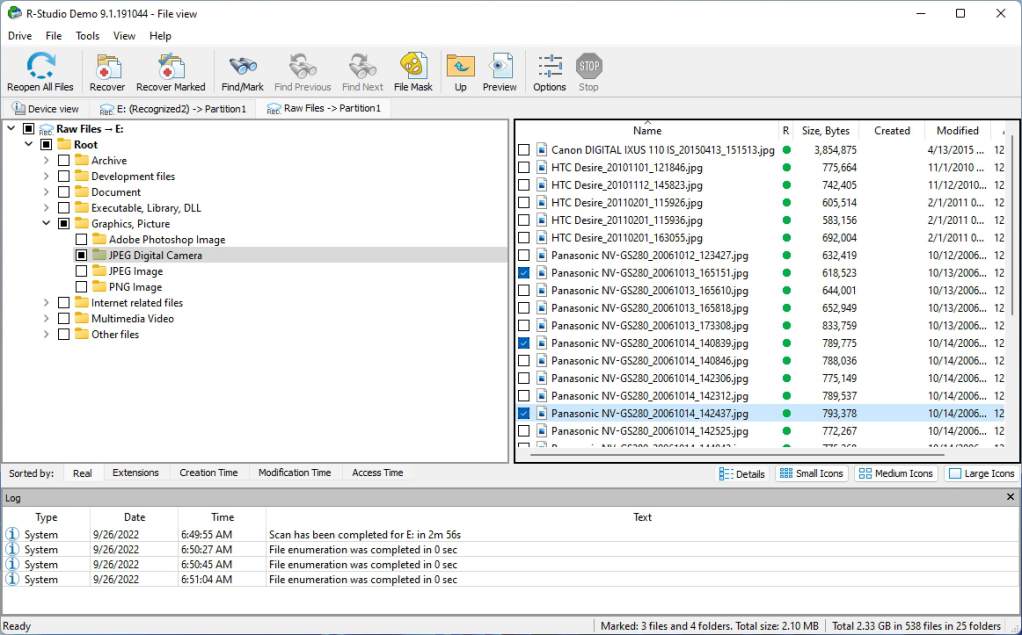Click the PNG Image folder icon
Screen dimensions: 1022x635
point(99,287)
